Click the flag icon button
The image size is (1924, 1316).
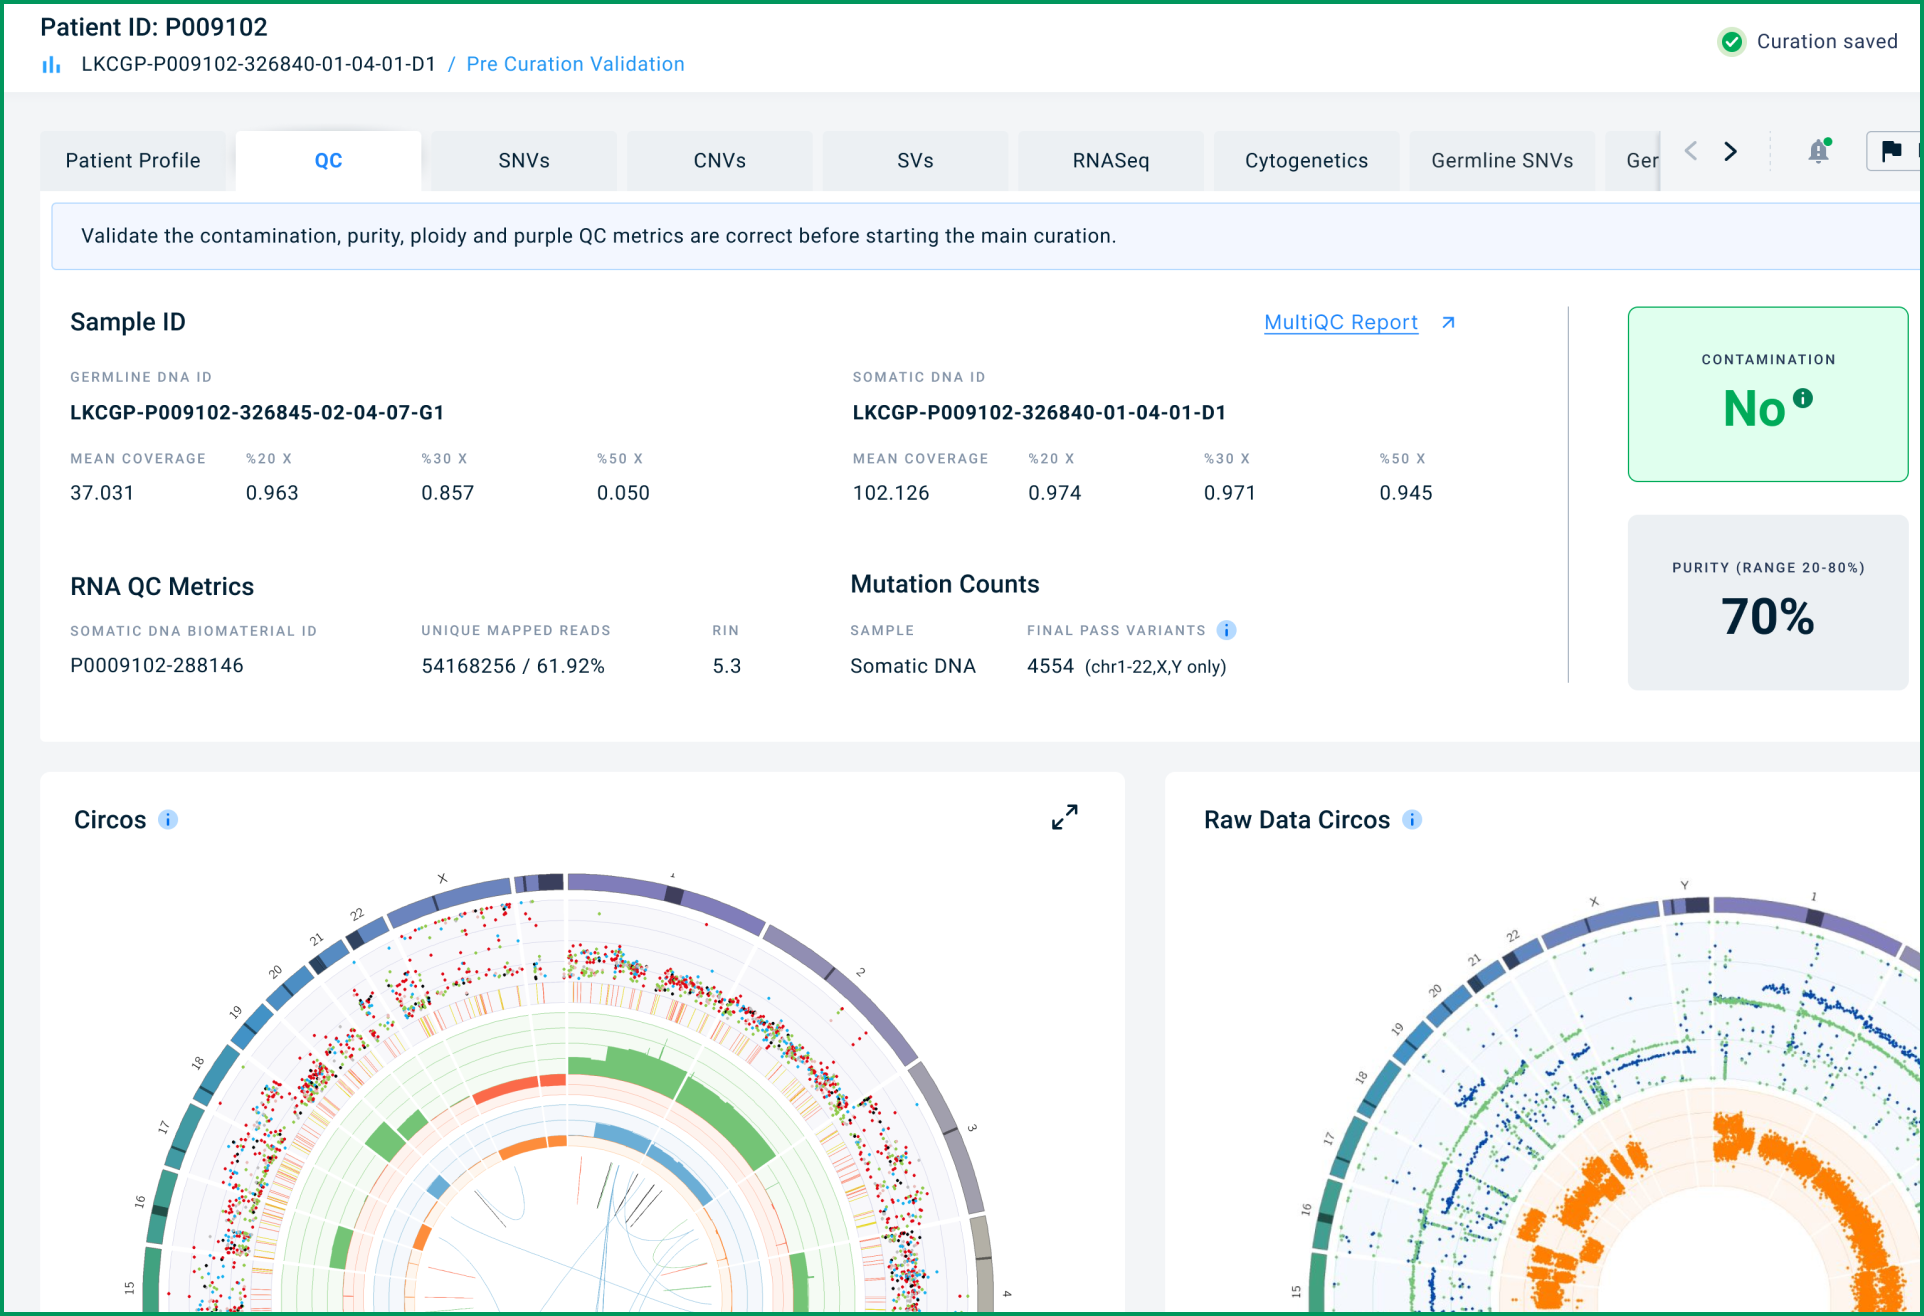pyautogui.click(x=1891, y=151)
